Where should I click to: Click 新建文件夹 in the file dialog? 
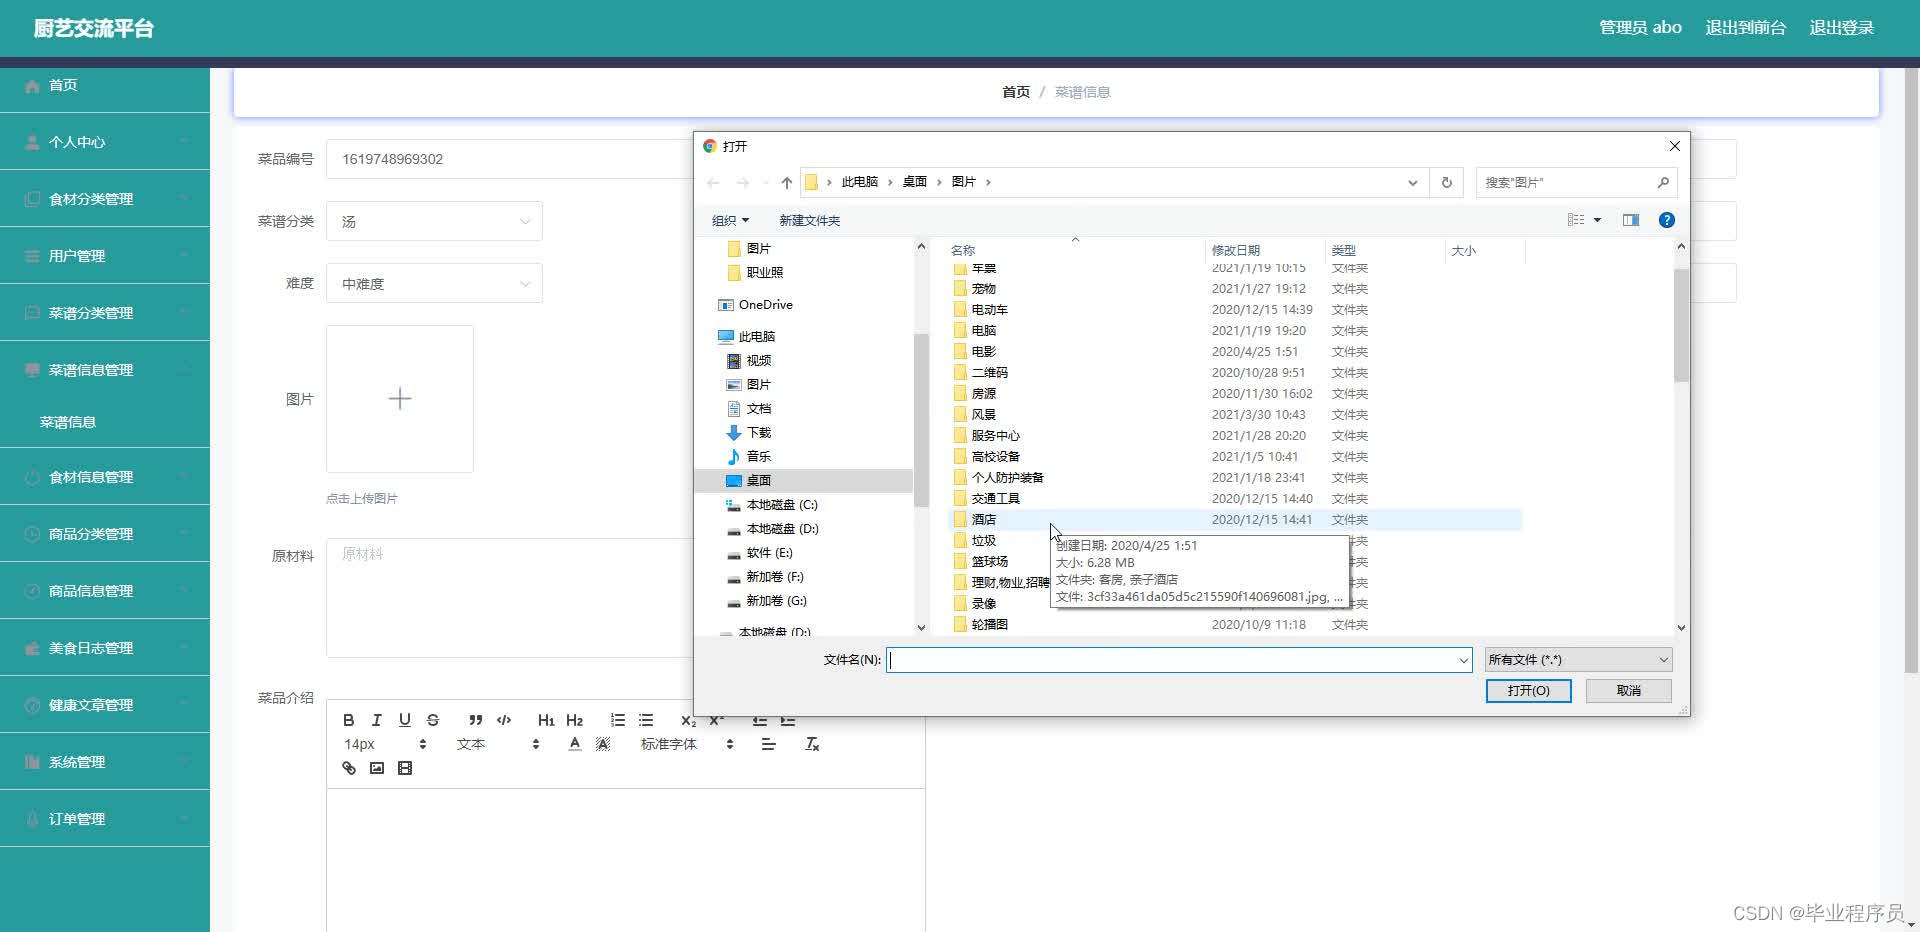tap(809, 220)
